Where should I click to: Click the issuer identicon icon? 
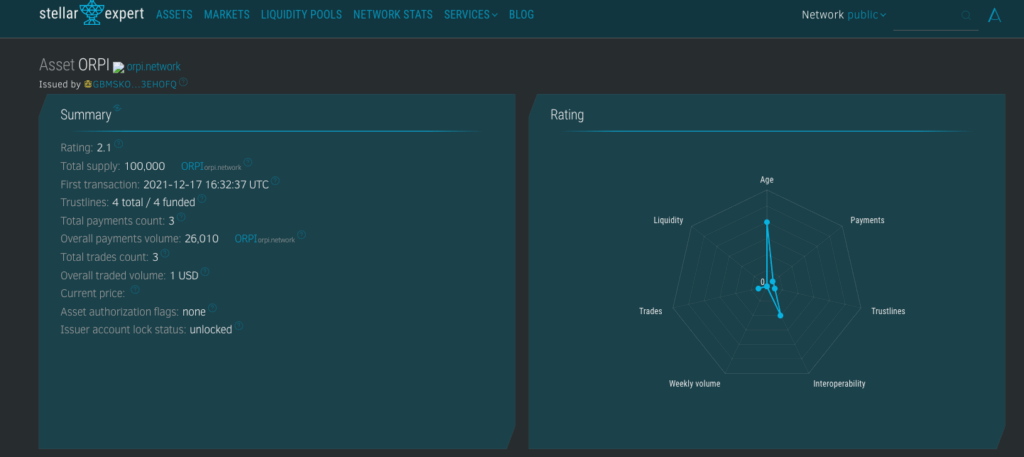pyautogui.click(x=88, y=84)
